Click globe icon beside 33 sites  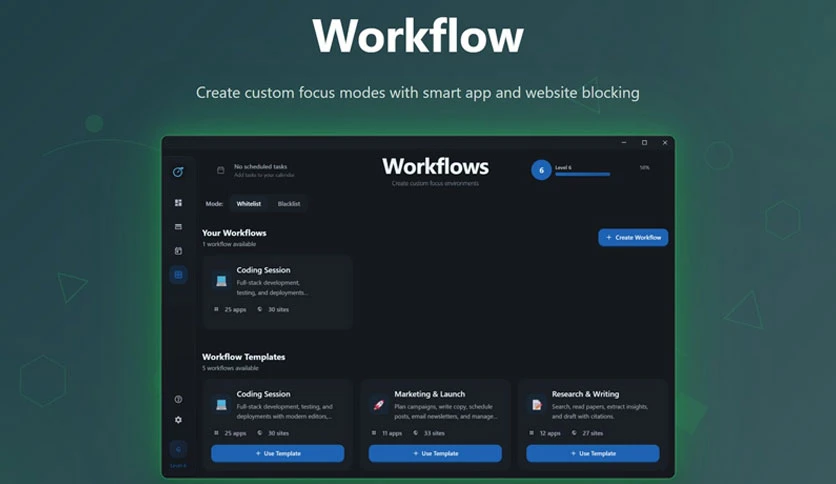[415, 433]
